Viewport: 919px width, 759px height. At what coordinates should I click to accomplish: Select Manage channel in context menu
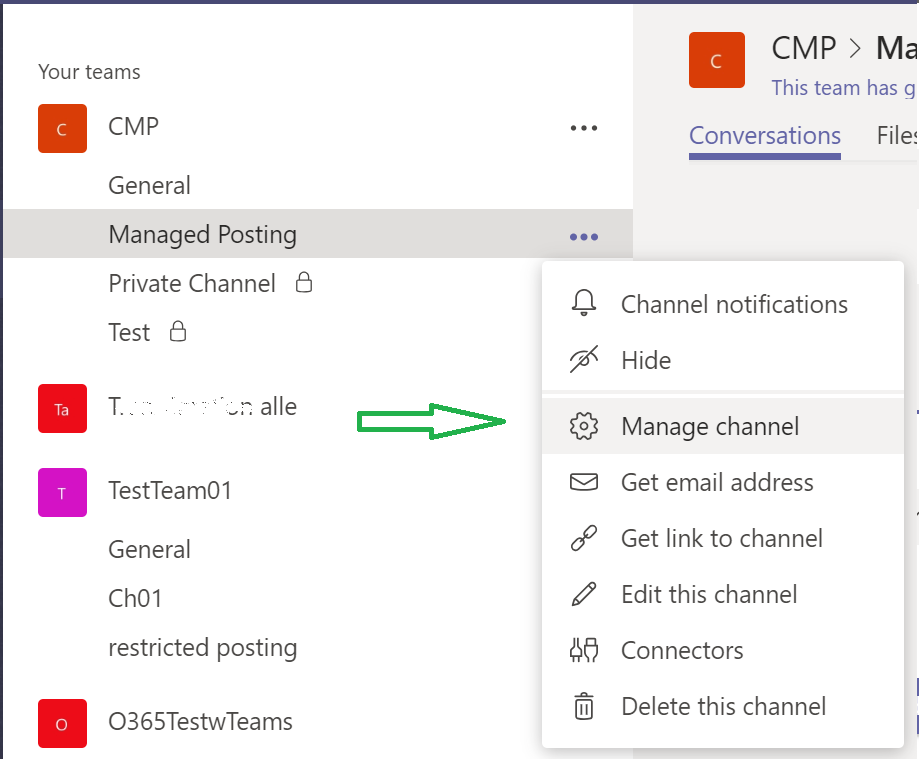pos(723,426)
